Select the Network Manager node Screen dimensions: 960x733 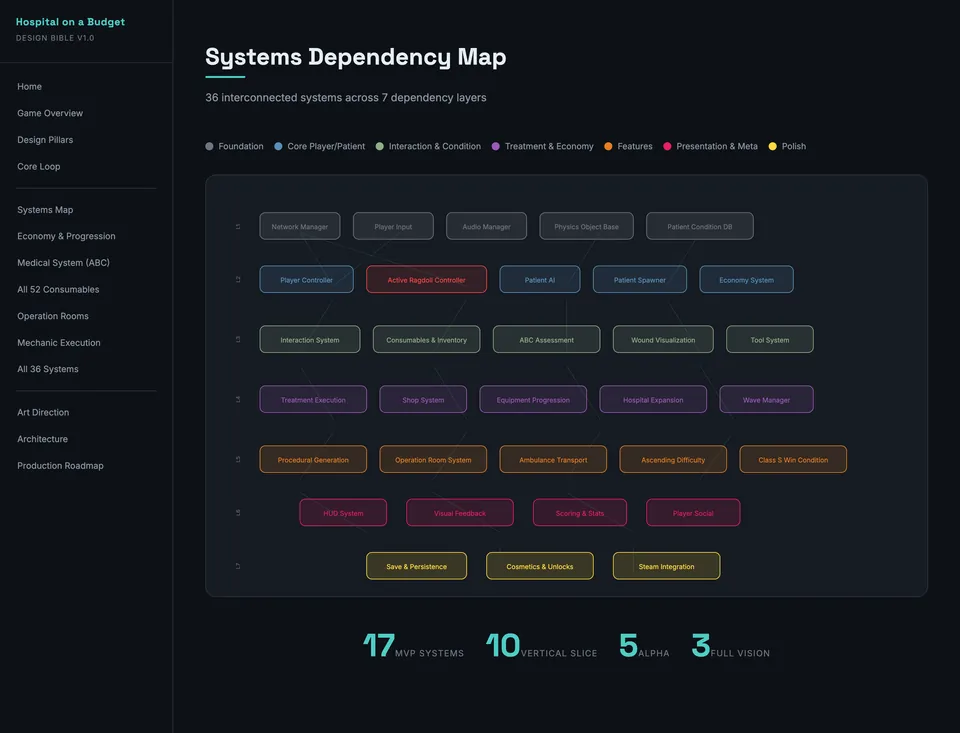pyautogui.click(x=300, y=227)
